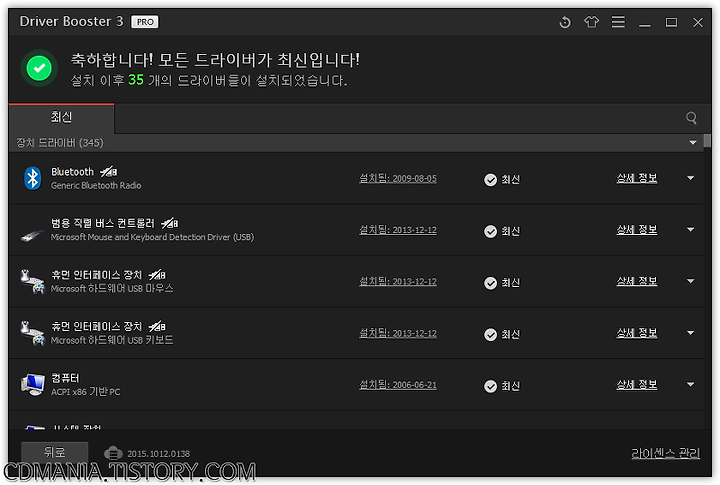Expand the Bluetooth row dropdown arrow
Viewport: 720px width, 485px height.
pyautogui.click(x=690, y=178)
